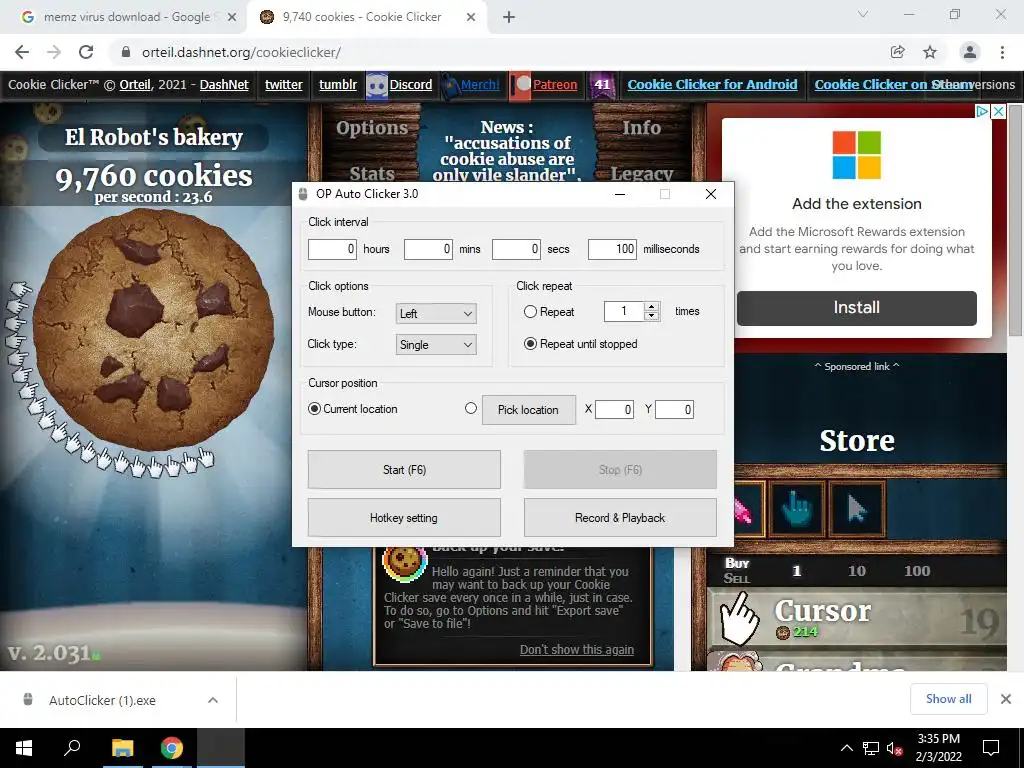The width and height of the screenshot is (1024, 768).
Task: Set buy quantity to 10
Action: (x=857, y=571)
